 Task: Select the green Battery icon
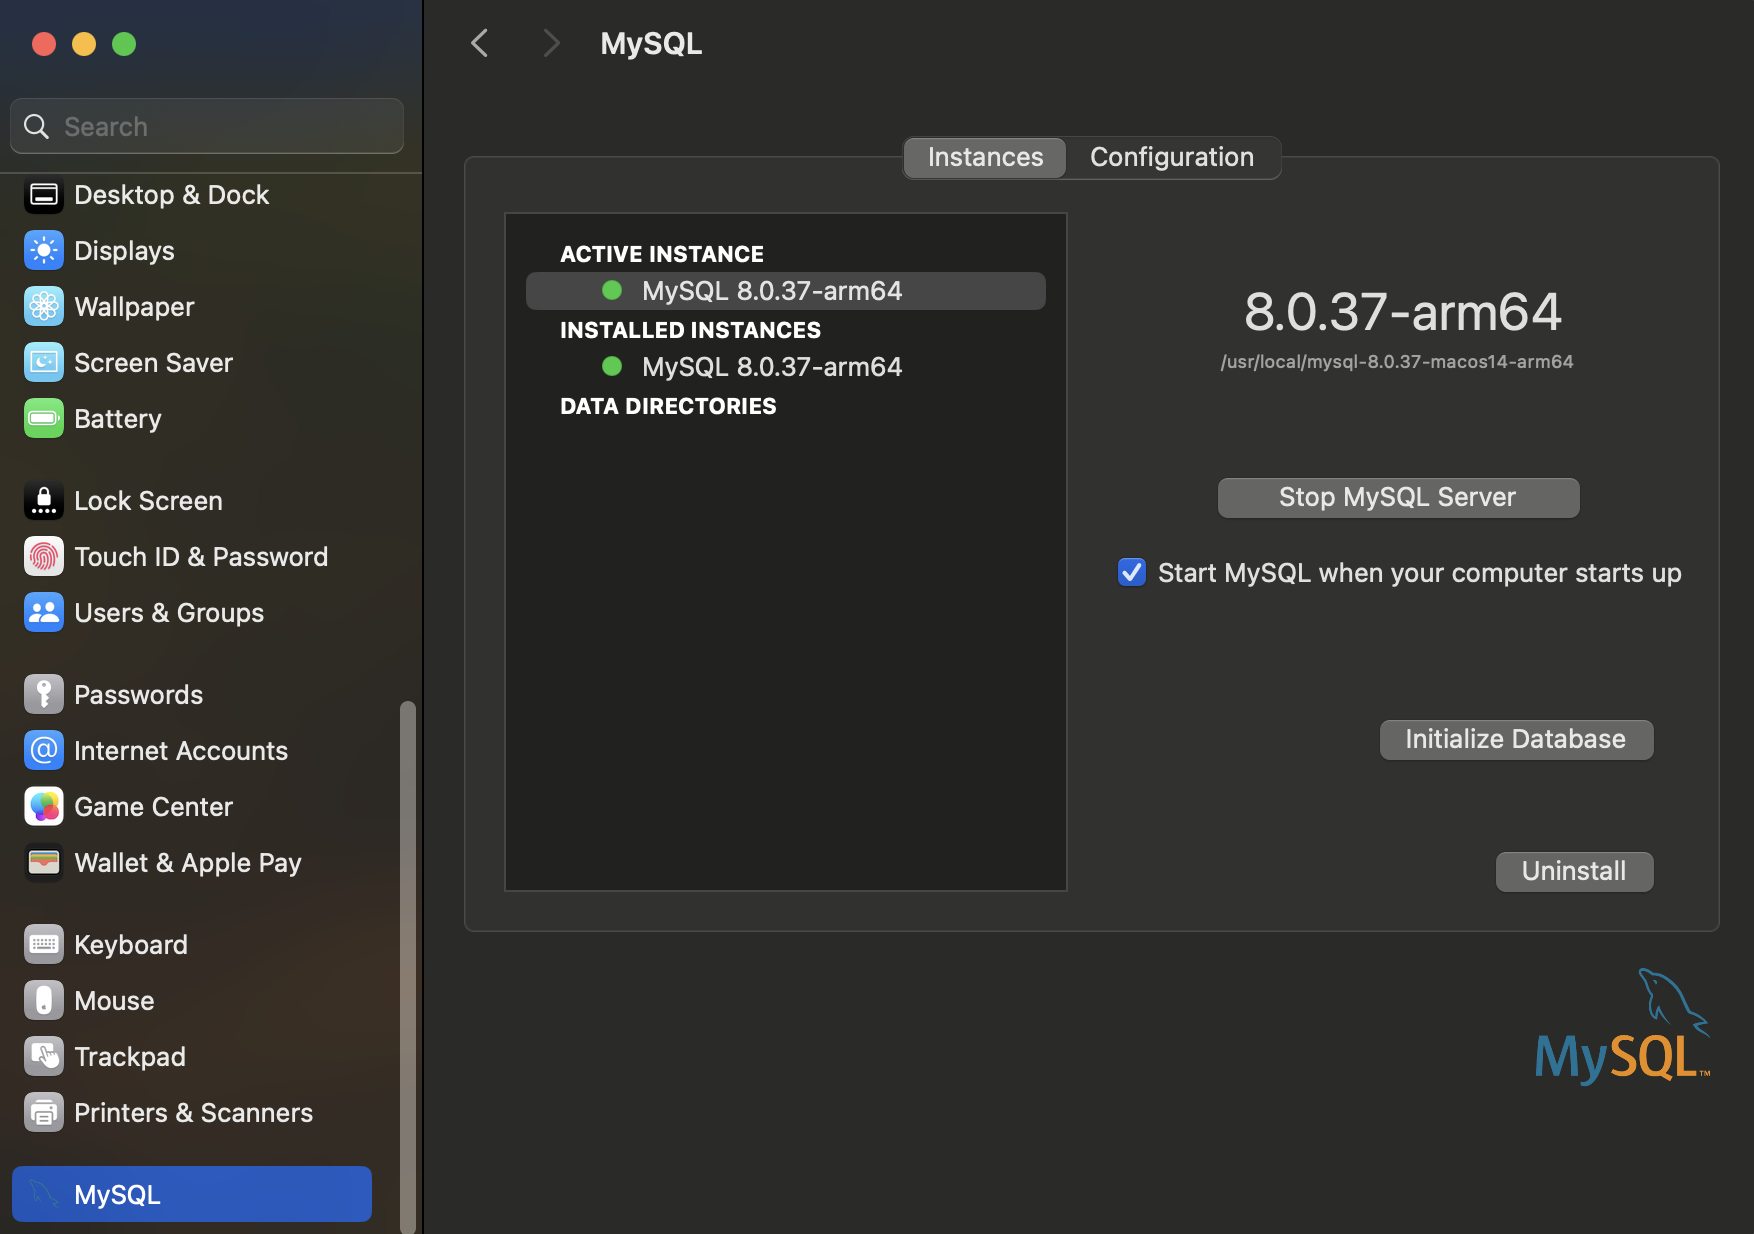44,419
